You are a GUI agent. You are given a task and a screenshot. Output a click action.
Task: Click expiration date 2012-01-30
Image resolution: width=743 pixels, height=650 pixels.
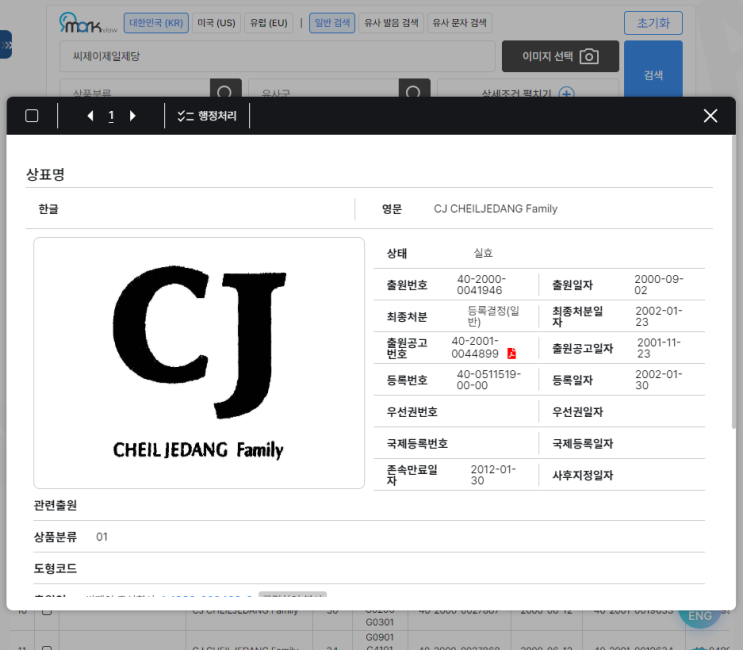point(493,475)
